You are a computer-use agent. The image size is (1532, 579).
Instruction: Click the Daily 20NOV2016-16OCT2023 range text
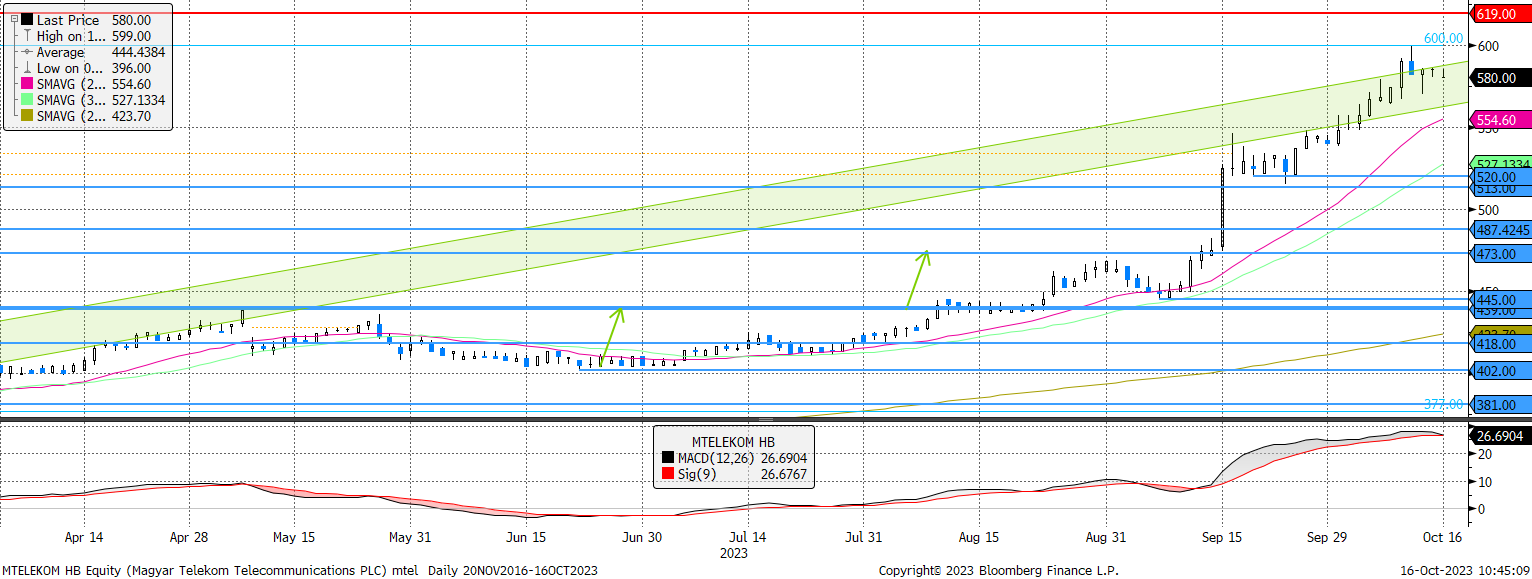[513, 570]
